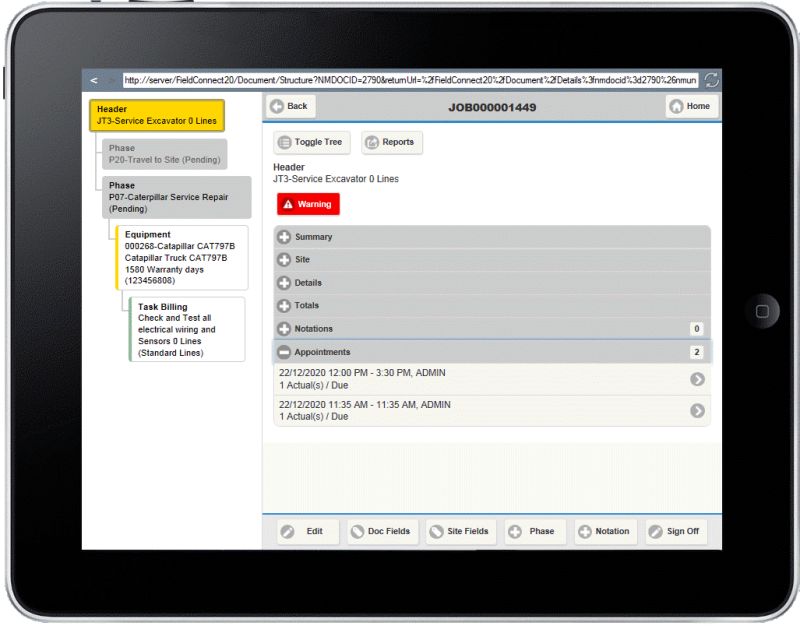Click the Toggle Tree list icon

tap(284, 142)
